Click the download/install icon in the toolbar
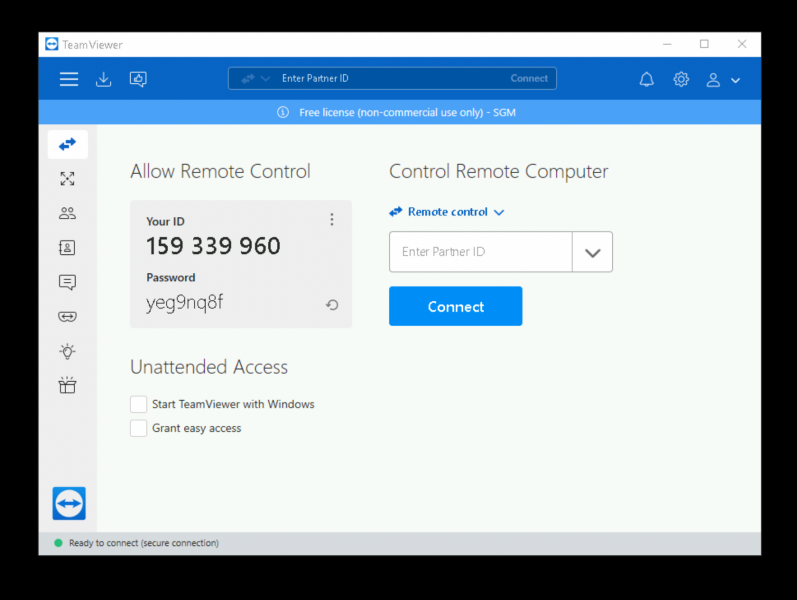Screen dimensions: 797x600 pyautogui.click(x=103, y=79)
